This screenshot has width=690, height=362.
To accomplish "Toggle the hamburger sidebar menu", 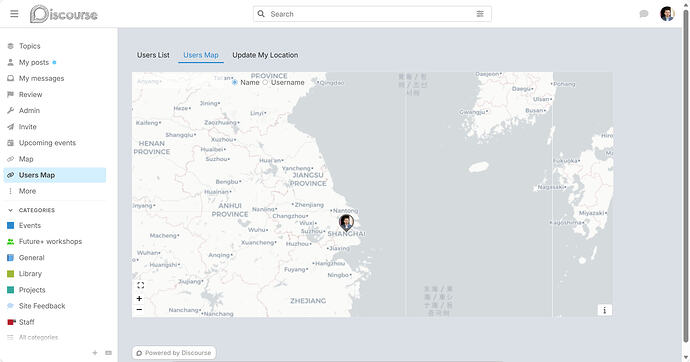I will 14,14.
